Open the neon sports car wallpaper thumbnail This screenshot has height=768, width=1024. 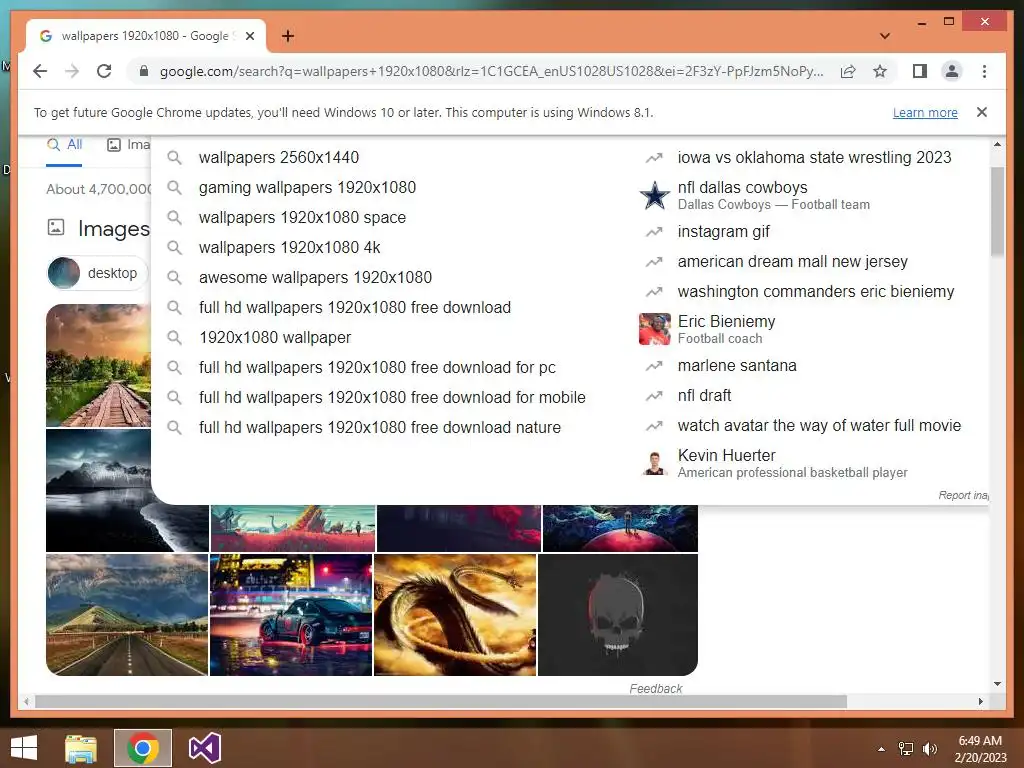point(291,615)
